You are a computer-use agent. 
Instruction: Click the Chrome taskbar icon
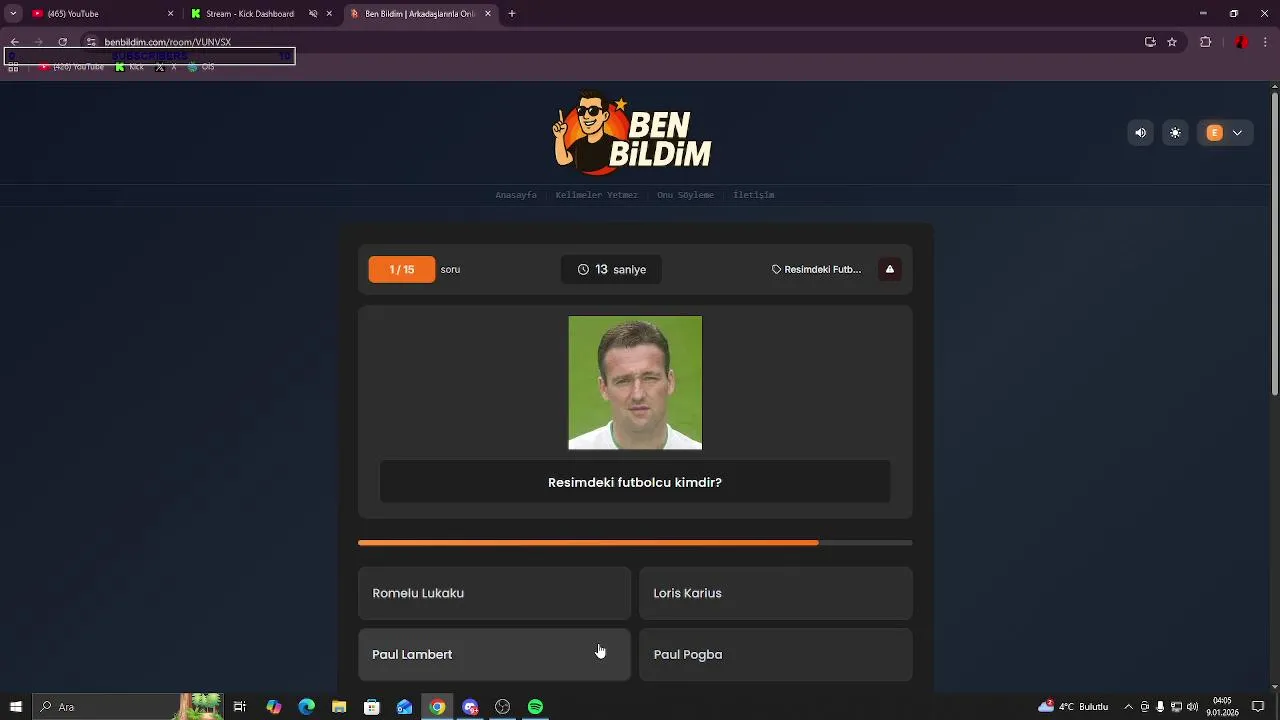[437, 707]
